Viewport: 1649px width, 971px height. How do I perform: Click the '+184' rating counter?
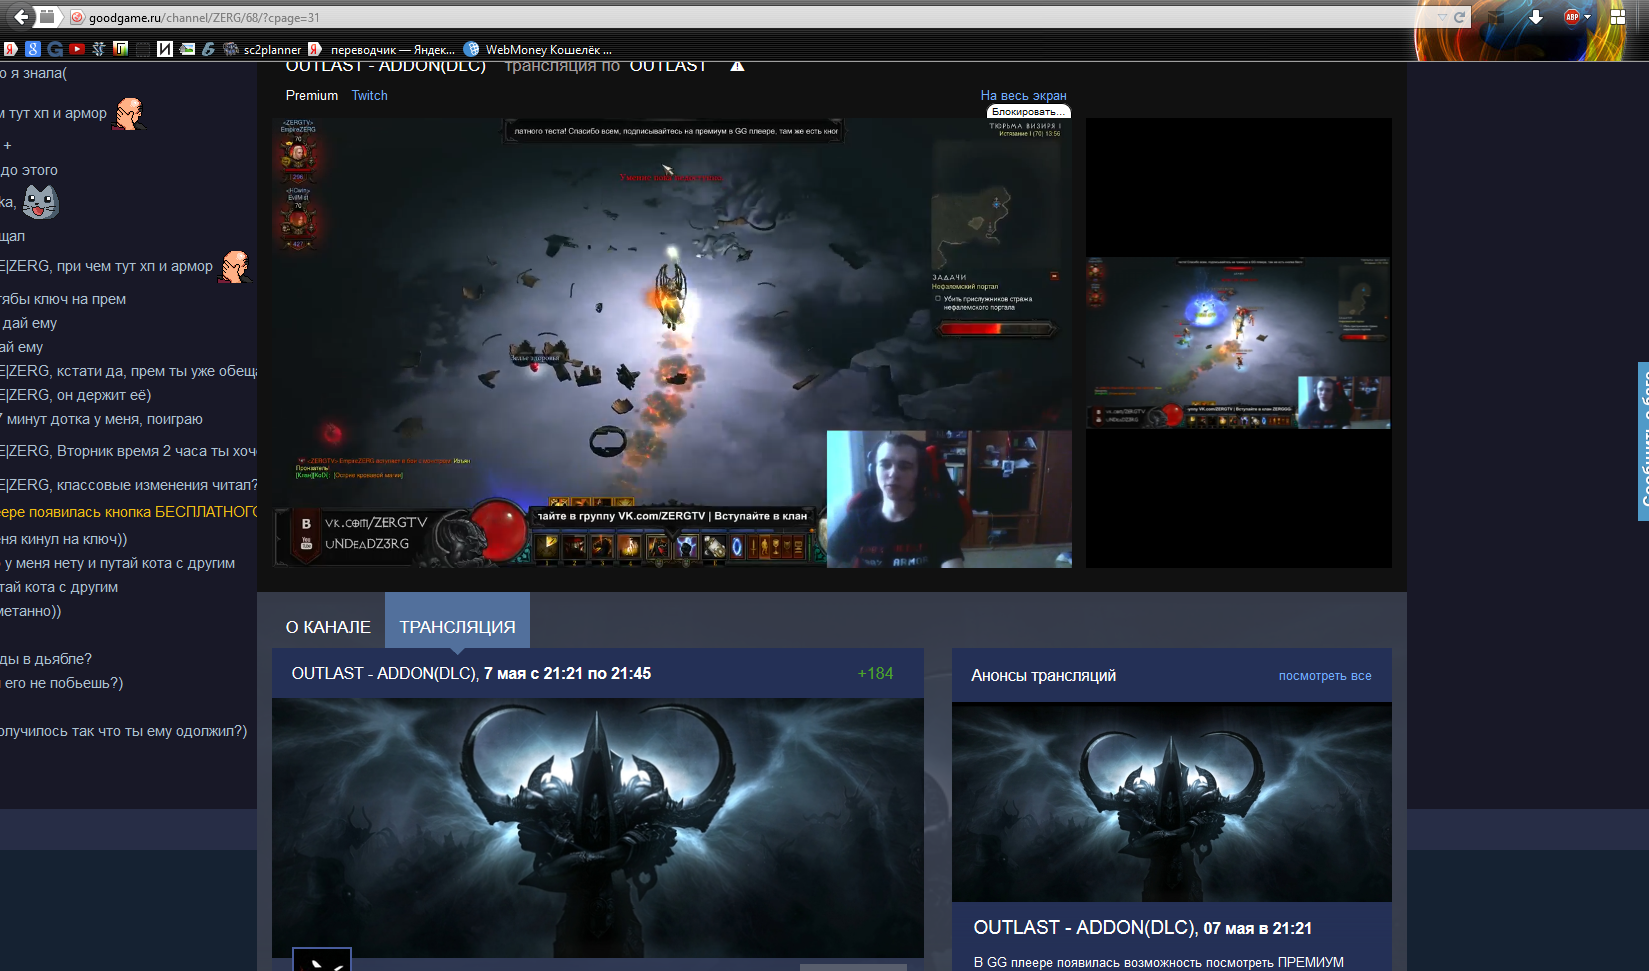tap(875, 674)
